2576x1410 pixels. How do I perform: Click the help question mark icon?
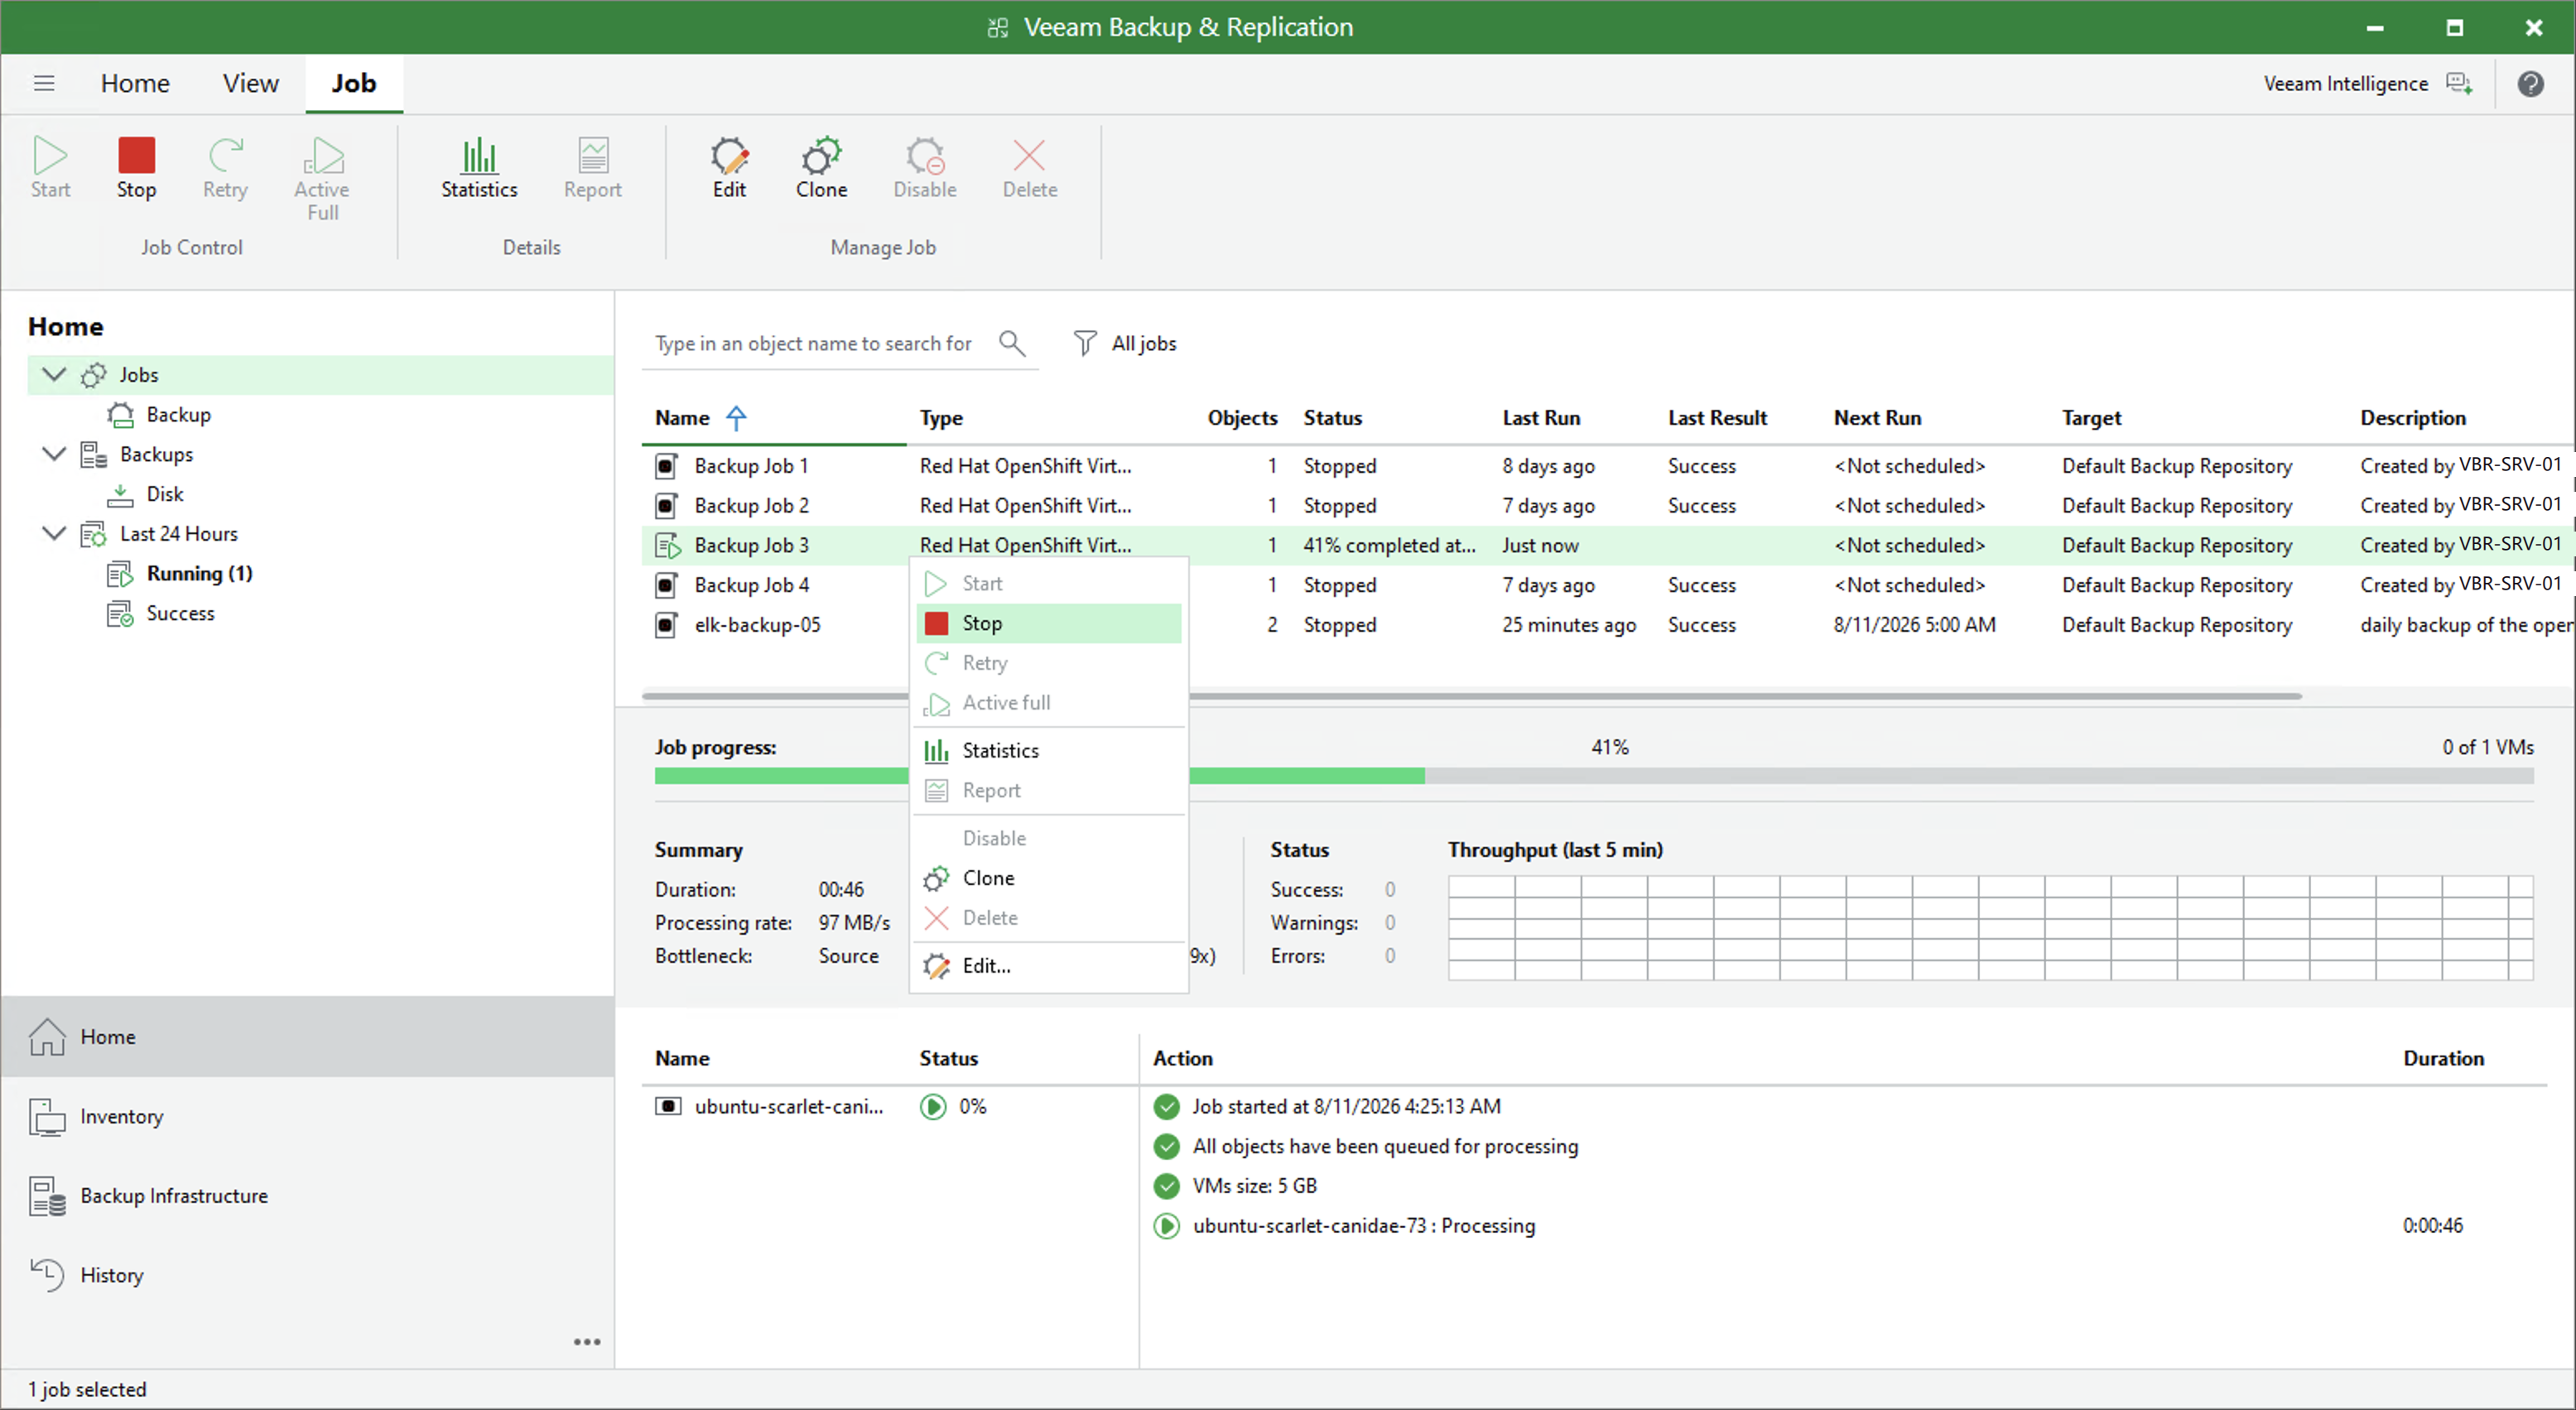point(2530,84)
